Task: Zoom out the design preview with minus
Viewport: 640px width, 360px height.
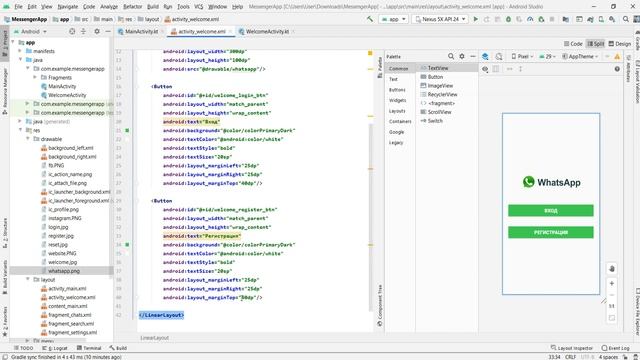Action: click(x=611, y=295)
